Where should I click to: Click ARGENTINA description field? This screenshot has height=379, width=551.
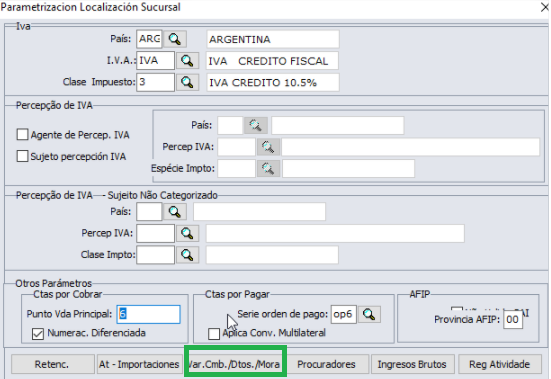[273, 39]
